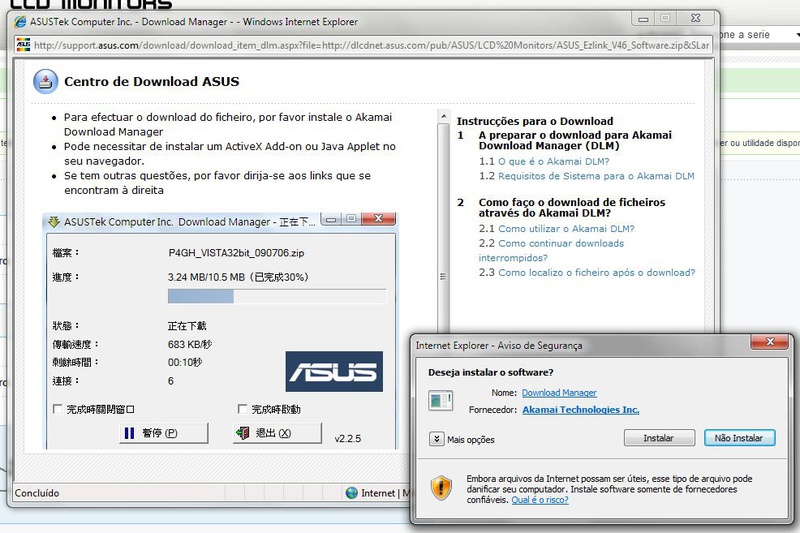This screenshot has height=533, width=800.
Task: Close the Download Manager progress window
Action: point(378,219)
